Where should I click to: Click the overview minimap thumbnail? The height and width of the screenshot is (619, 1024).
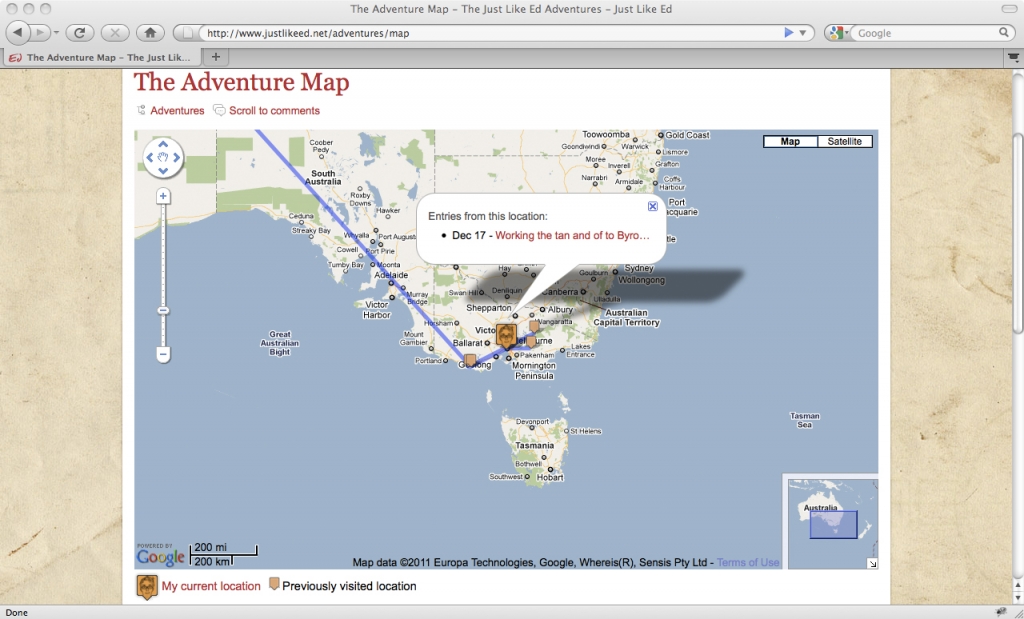pyautogui.click(x=833, y=524)
